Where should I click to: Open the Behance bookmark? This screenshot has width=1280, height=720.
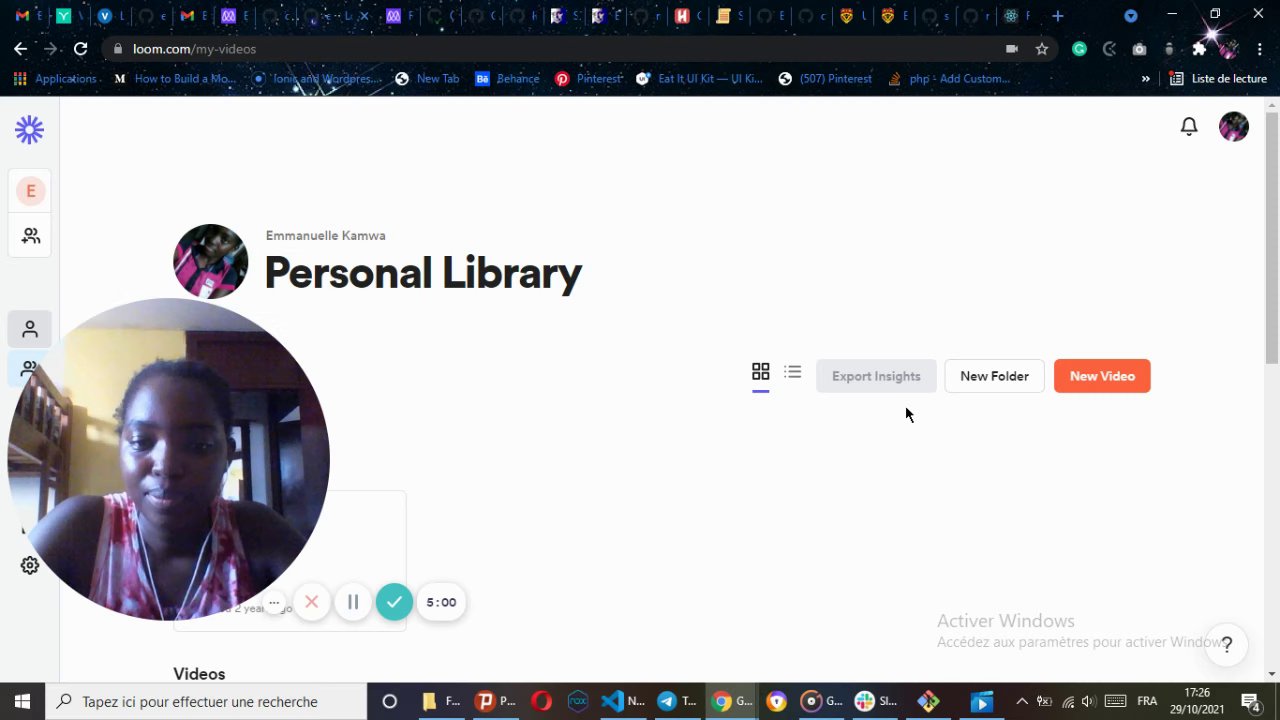[x=507, y=78]
